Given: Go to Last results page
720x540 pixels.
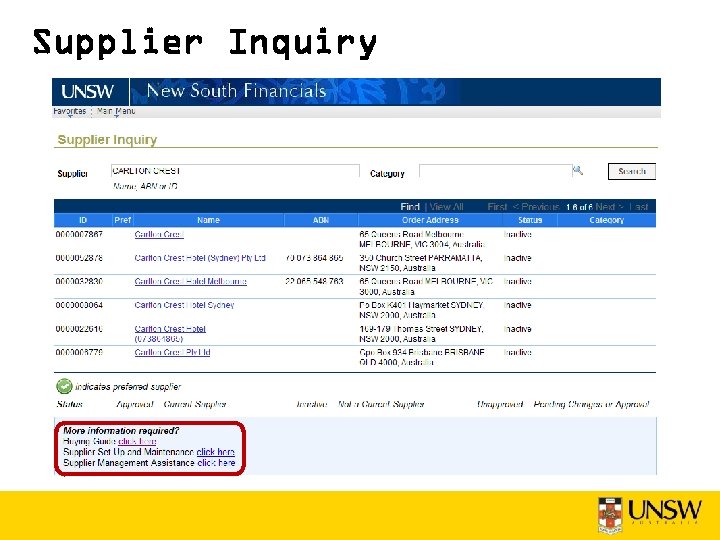Looking at the screenshot, I should pos(638,207).
